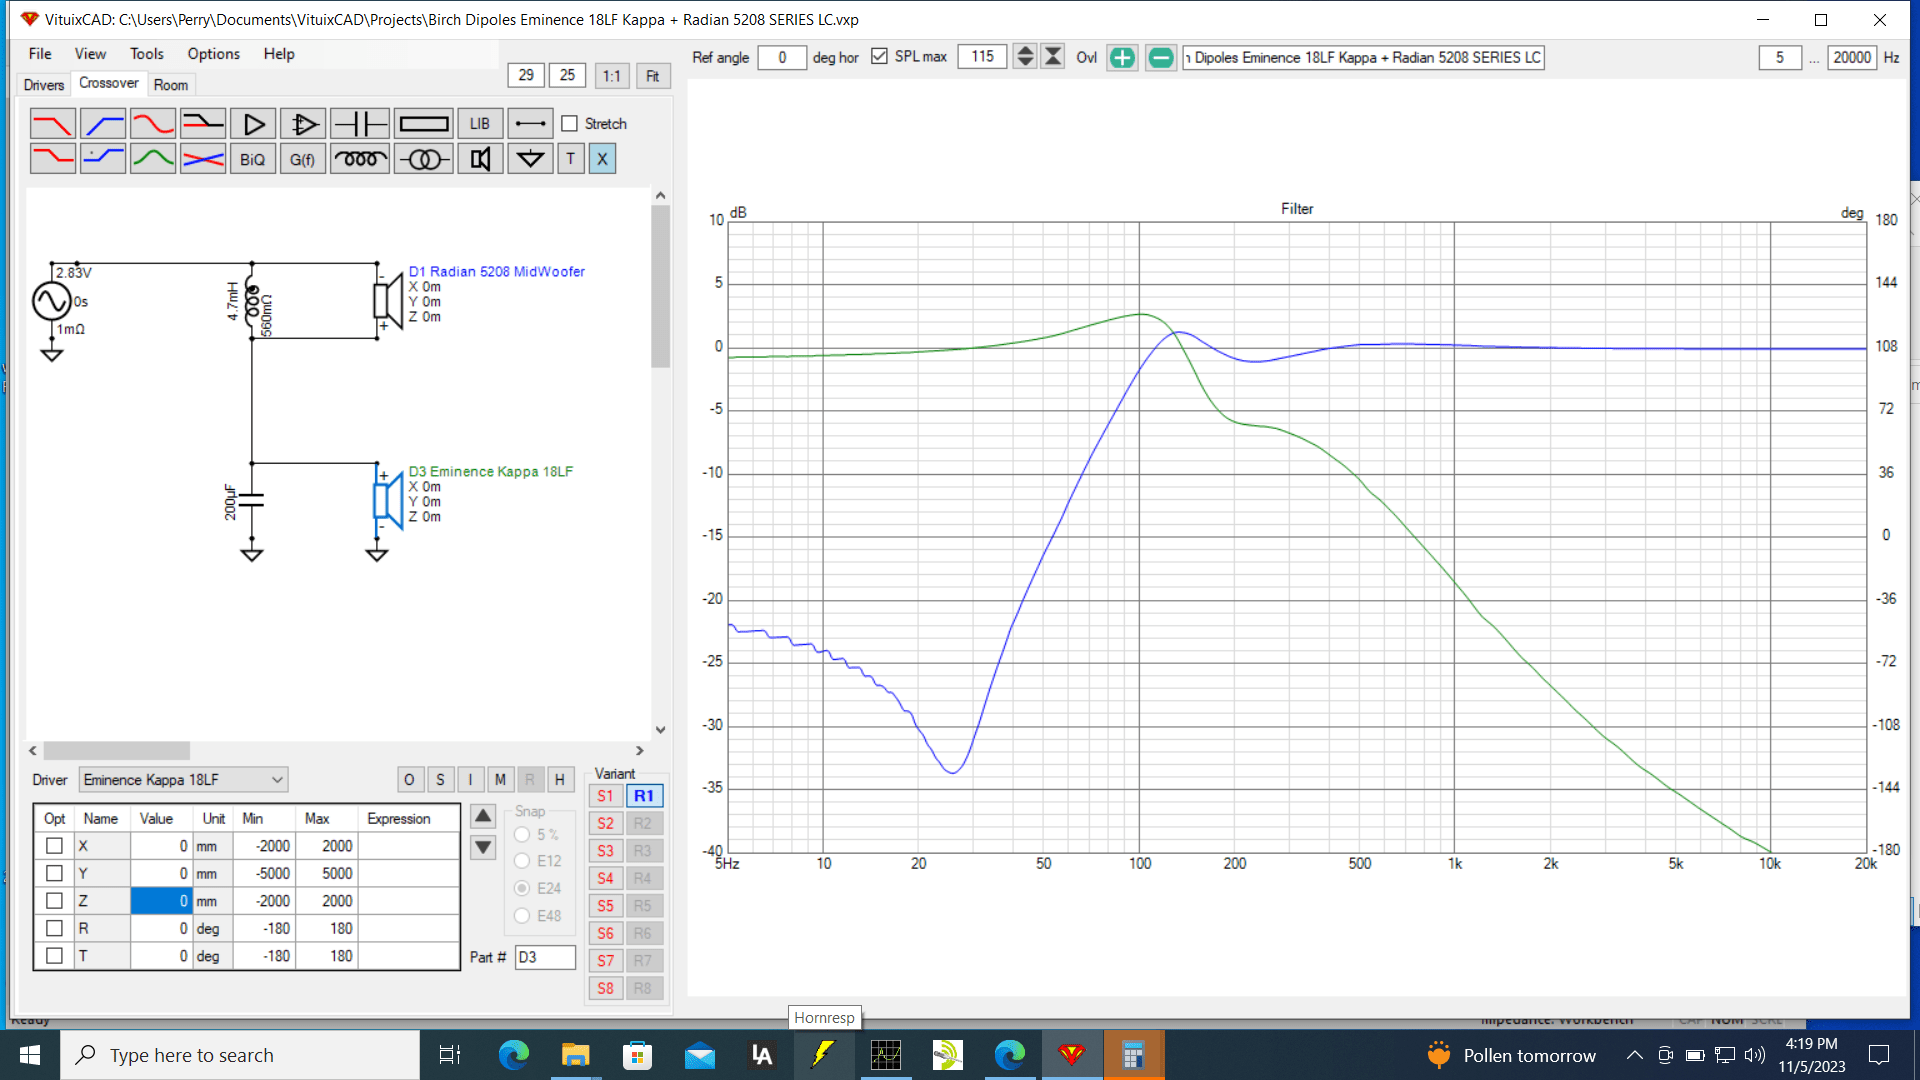Image resolution: width=1920 pixels, height=1080 pixels.
Task: Enable the Stretch checkbox
Action: tap(570, 124)
